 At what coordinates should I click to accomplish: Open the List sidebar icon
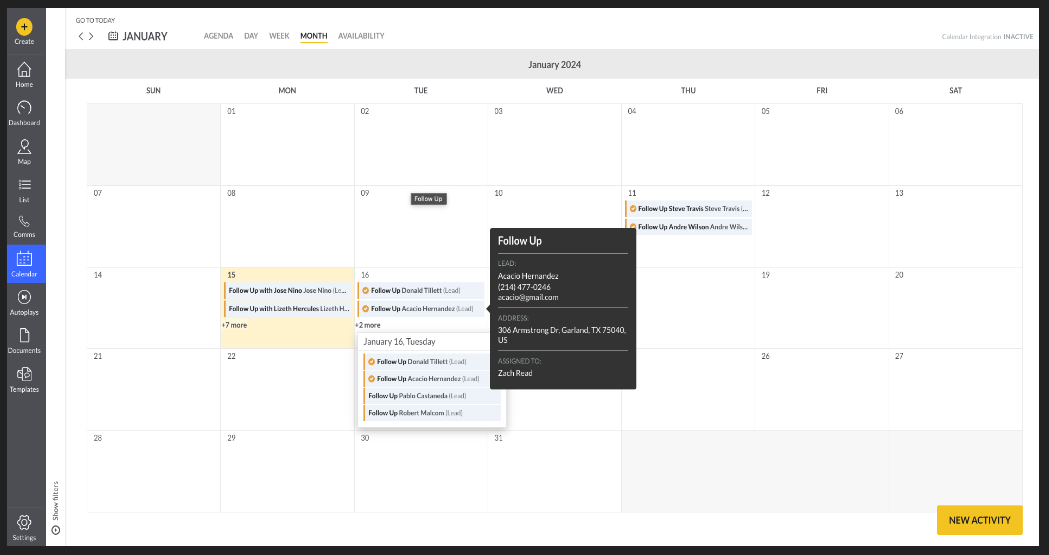24,190
